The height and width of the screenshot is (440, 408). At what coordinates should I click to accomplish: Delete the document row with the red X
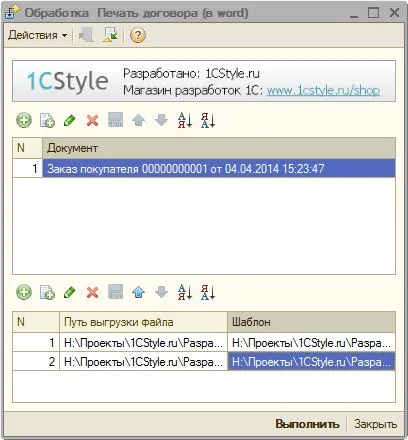[x=92, y=120]
